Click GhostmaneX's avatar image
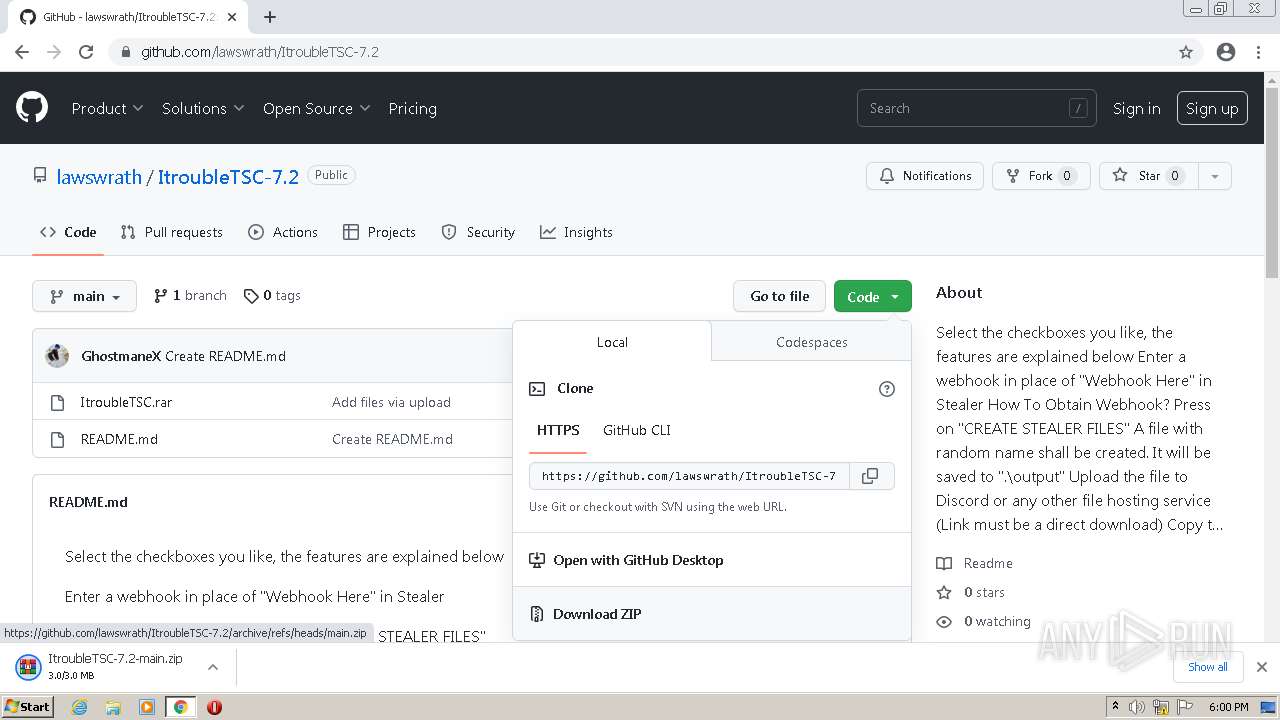The width and height of the screenshot is (1280, 720). click(57, 356)
